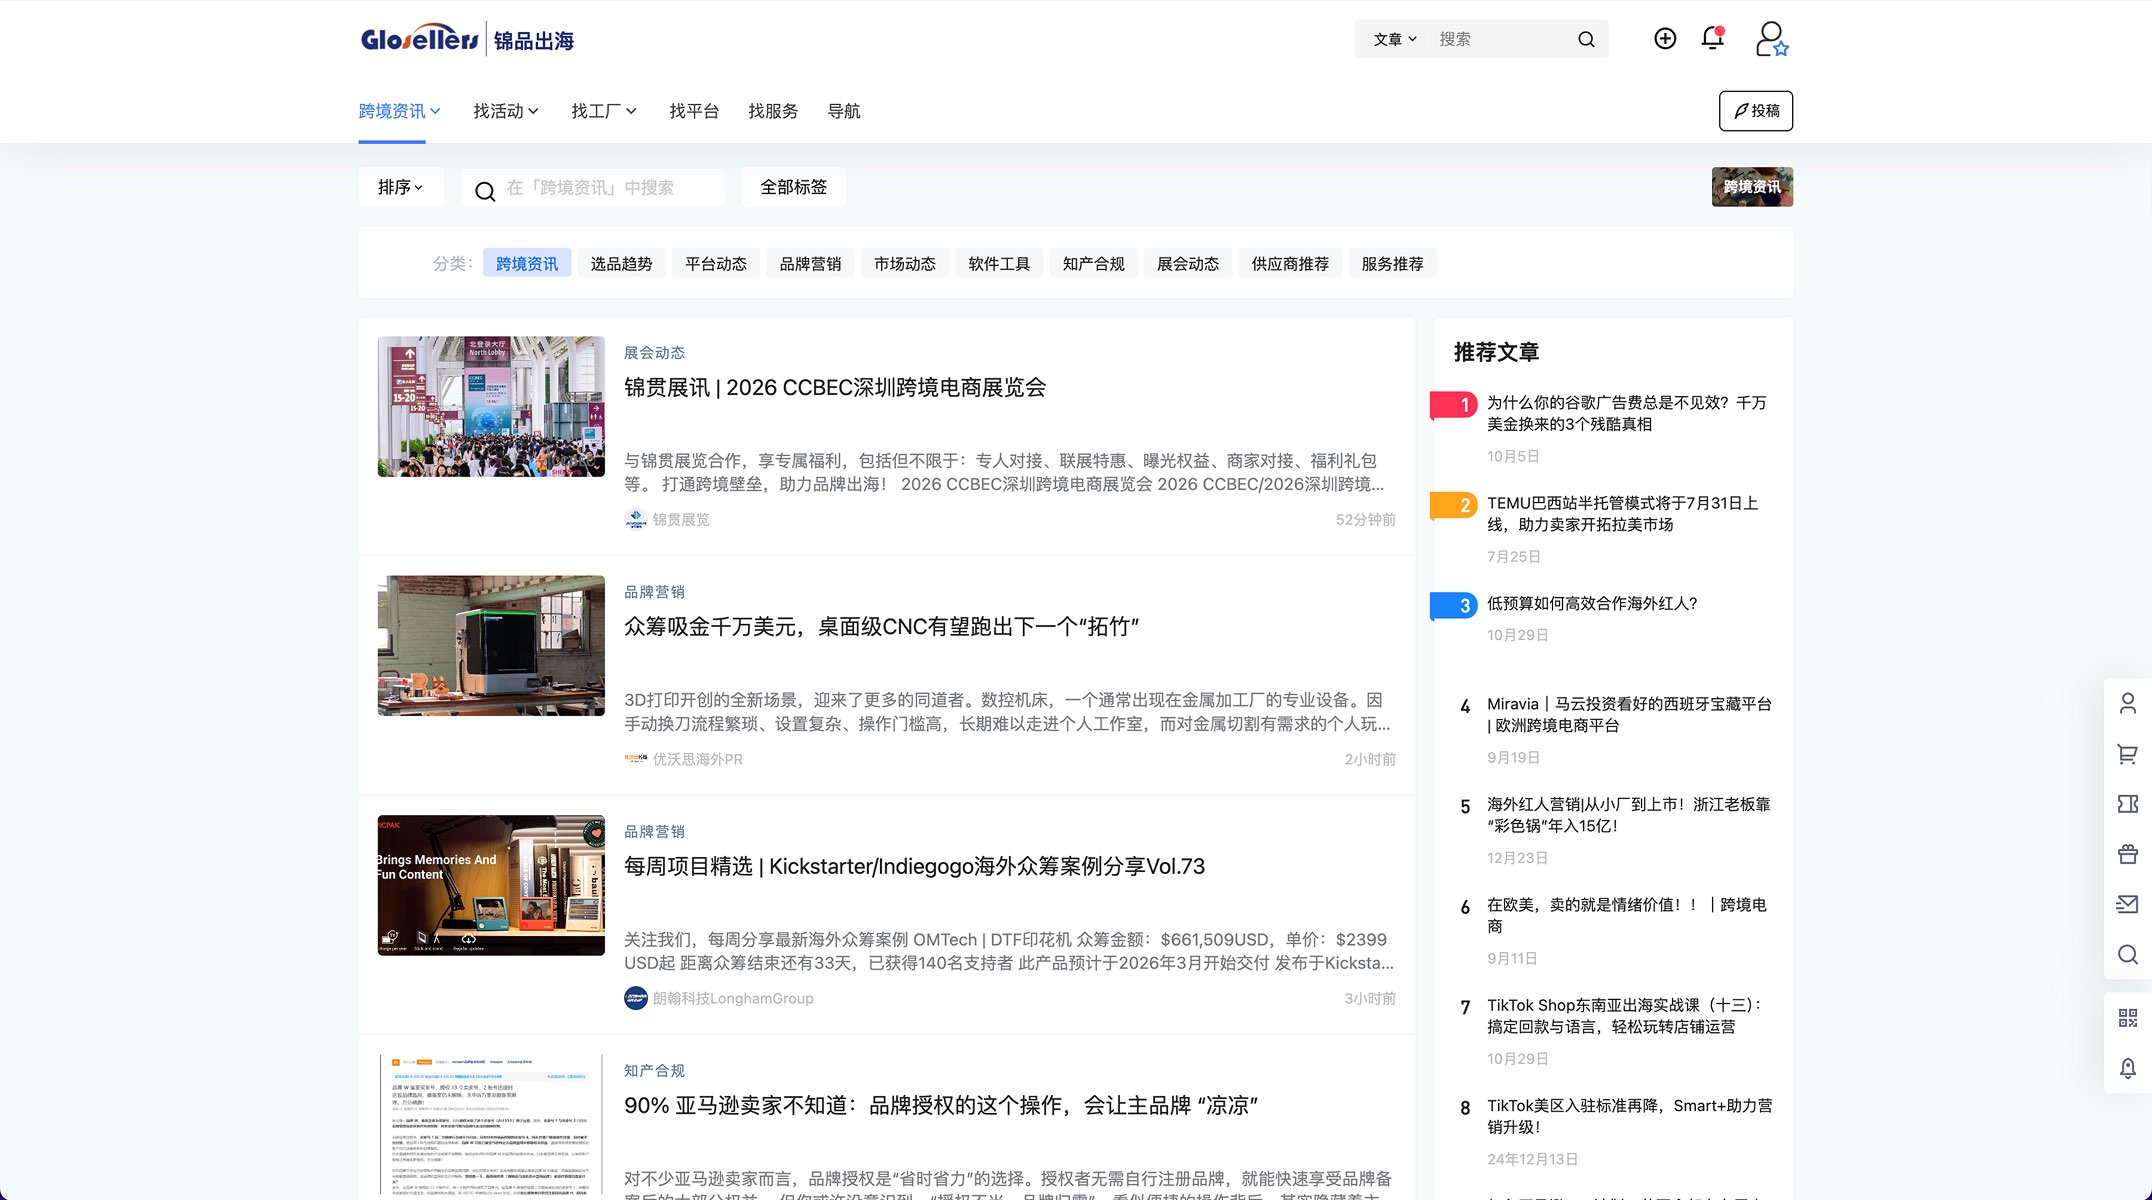Filter by 服务推荐 category tag

tap(1392, 263)
